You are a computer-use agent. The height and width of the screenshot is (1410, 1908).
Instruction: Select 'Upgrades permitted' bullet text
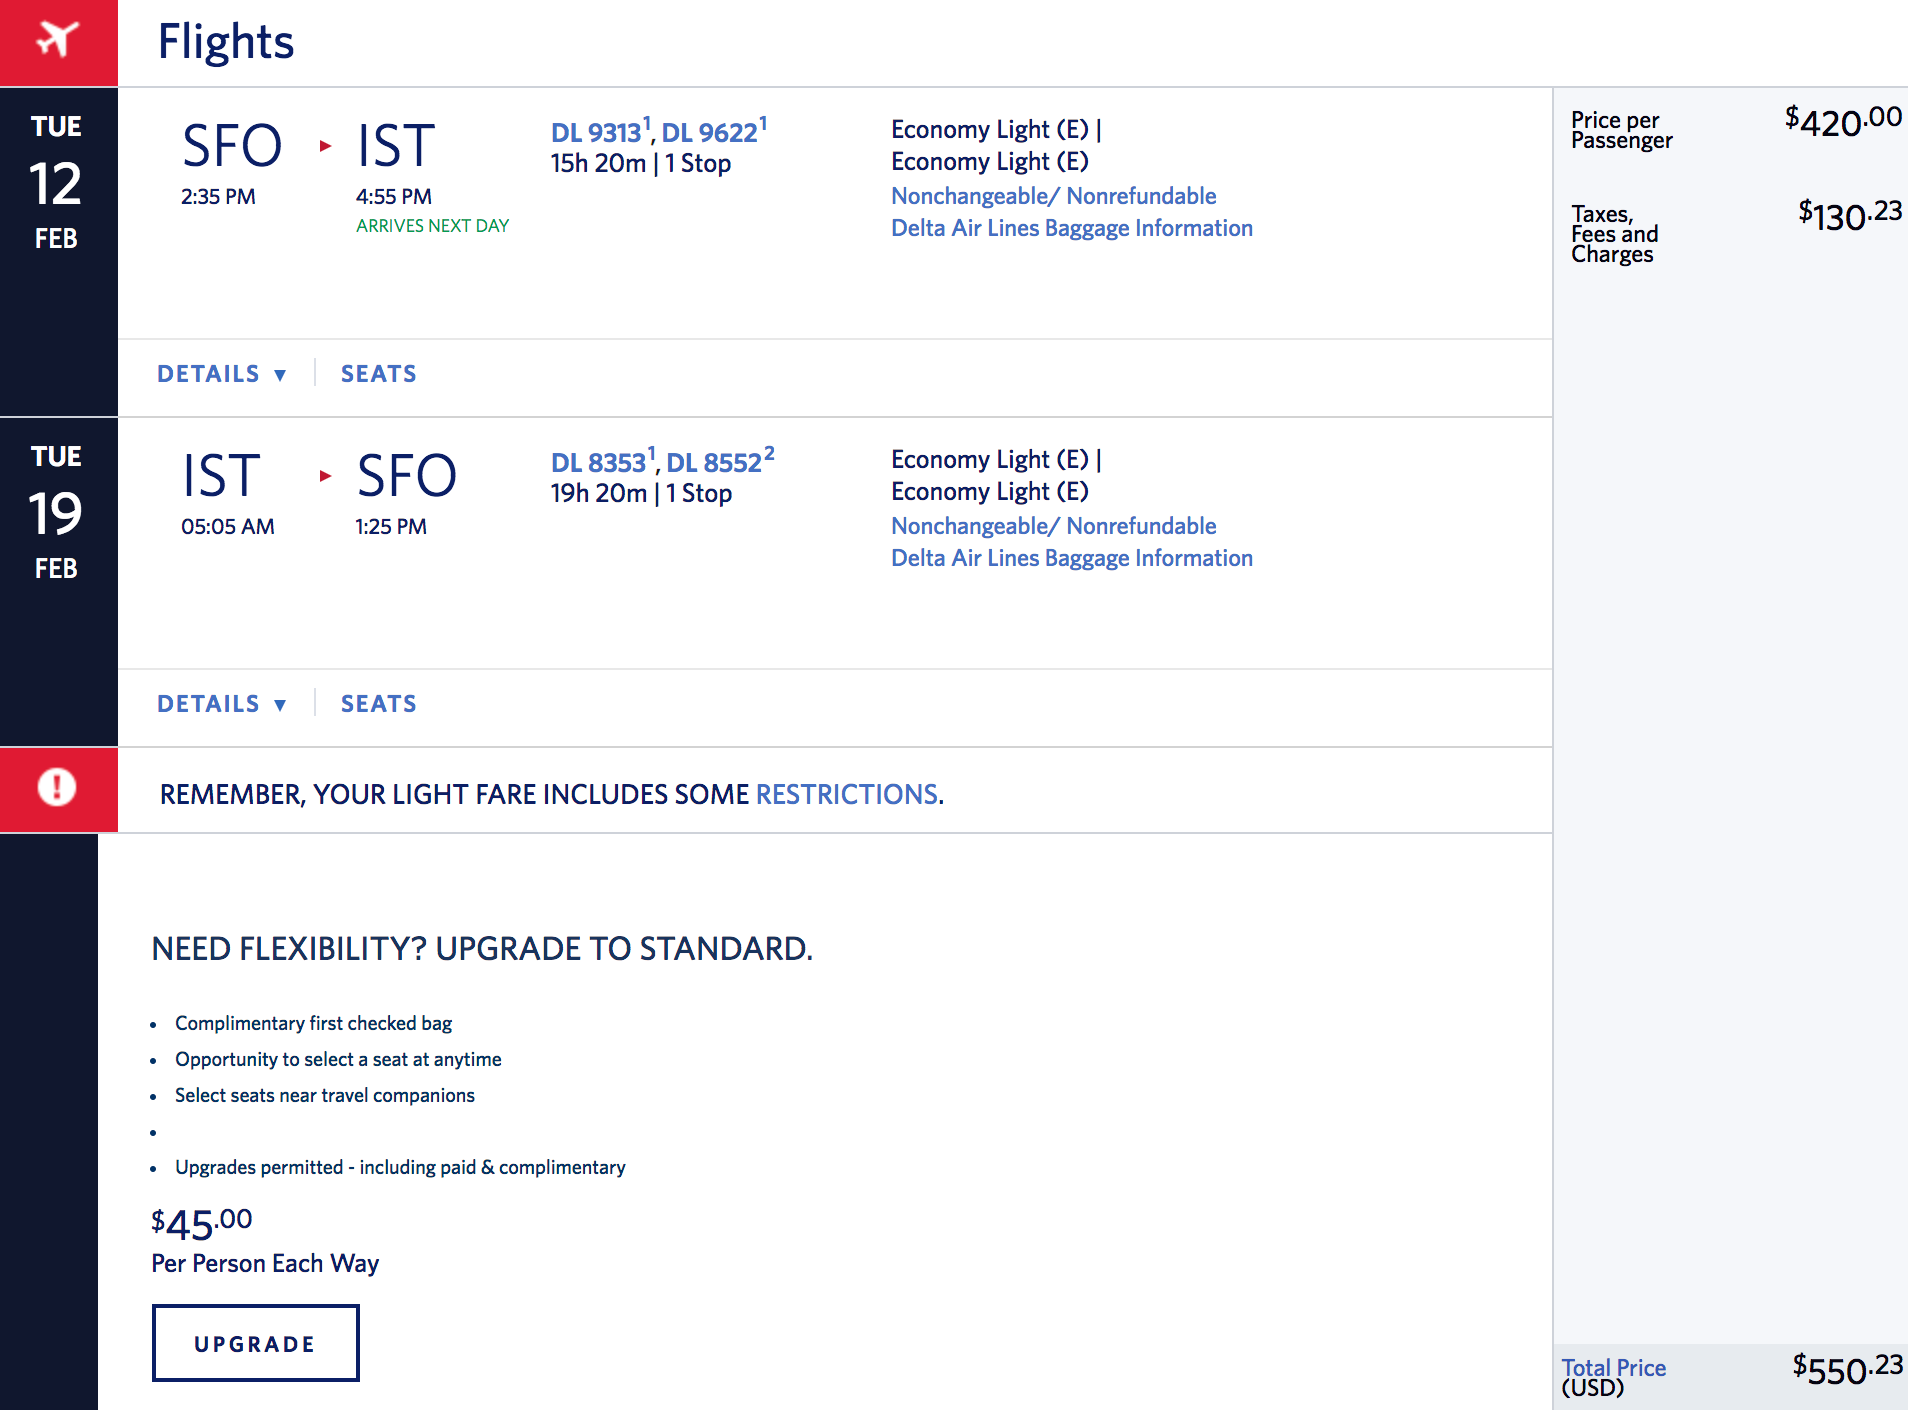(400, 1167)
